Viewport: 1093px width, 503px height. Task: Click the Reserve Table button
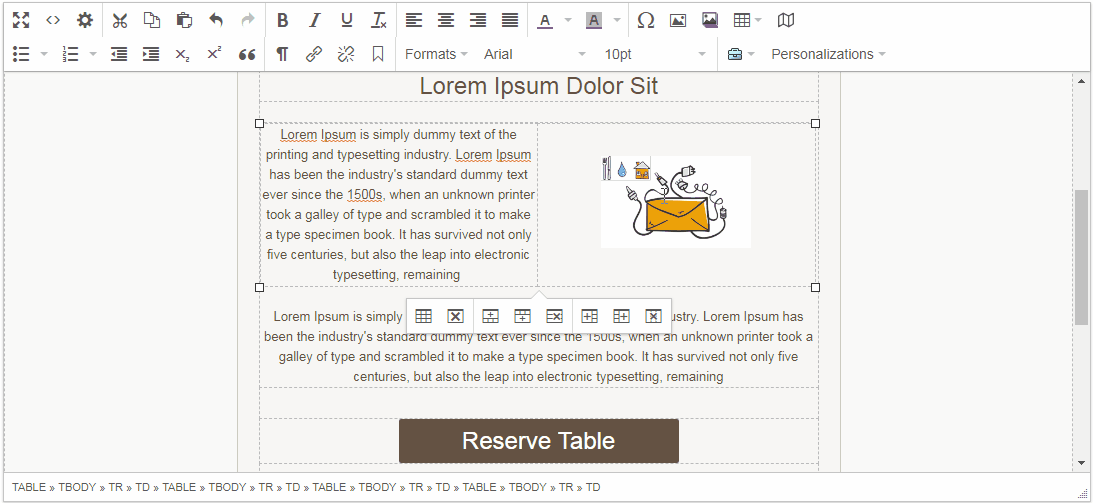tap(538, 441)
